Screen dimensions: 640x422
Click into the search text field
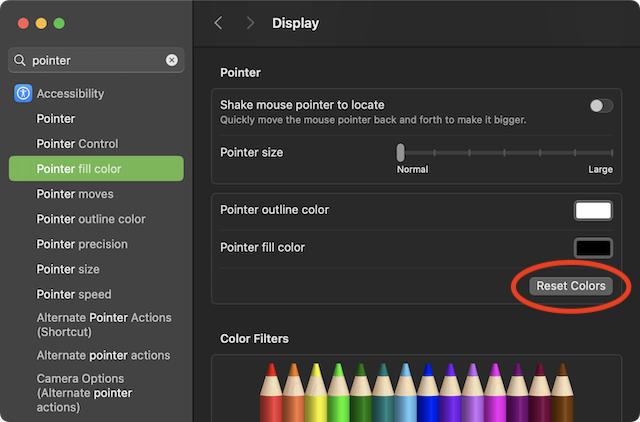[x=95, y=60]
